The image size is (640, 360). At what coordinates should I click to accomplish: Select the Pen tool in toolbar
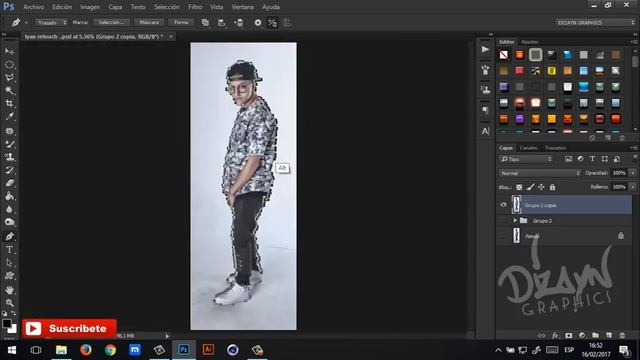pyautogui.click(x=9, y=236)
